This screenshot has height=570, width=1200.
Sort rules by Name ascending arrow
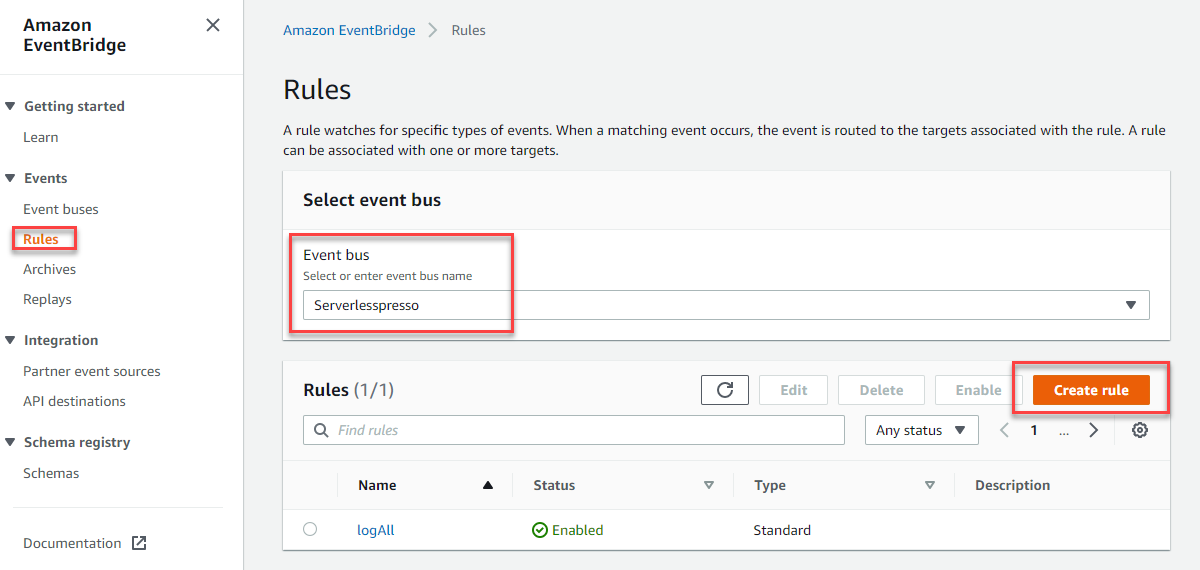click(488, 485)
